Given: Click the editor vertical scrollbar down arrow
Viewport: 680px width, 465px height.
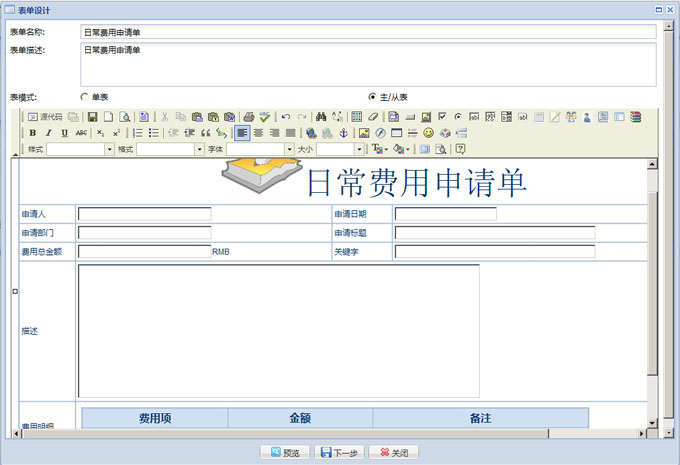Looking at the screenshot, I should point(652,423).
